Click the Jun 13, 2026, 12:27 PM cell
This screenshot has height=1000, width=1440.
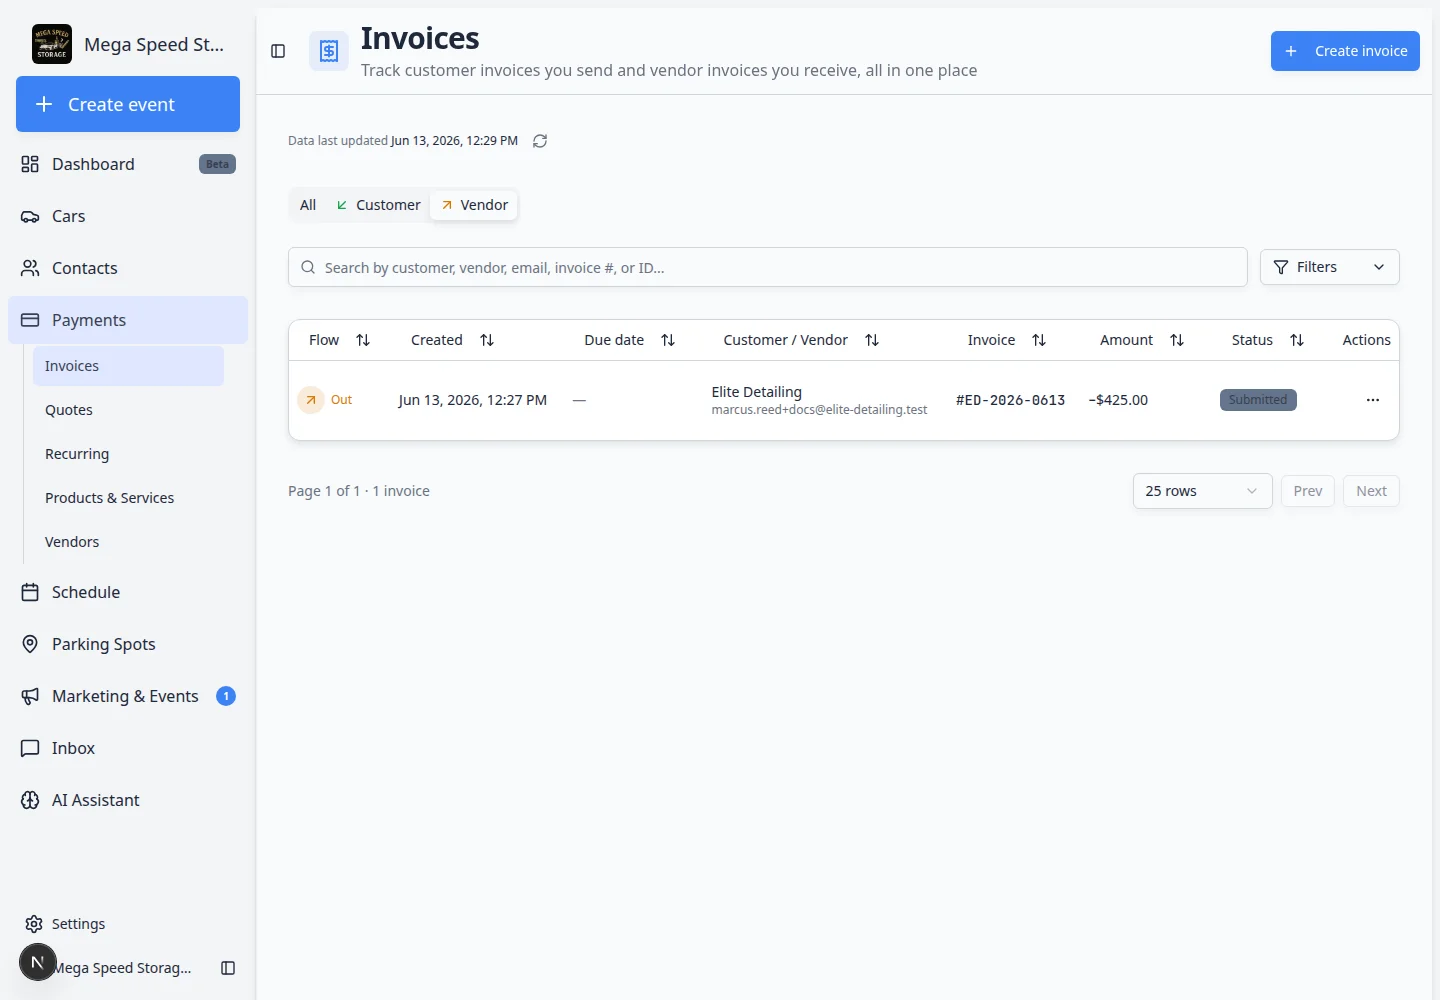[x=473, y=400]
